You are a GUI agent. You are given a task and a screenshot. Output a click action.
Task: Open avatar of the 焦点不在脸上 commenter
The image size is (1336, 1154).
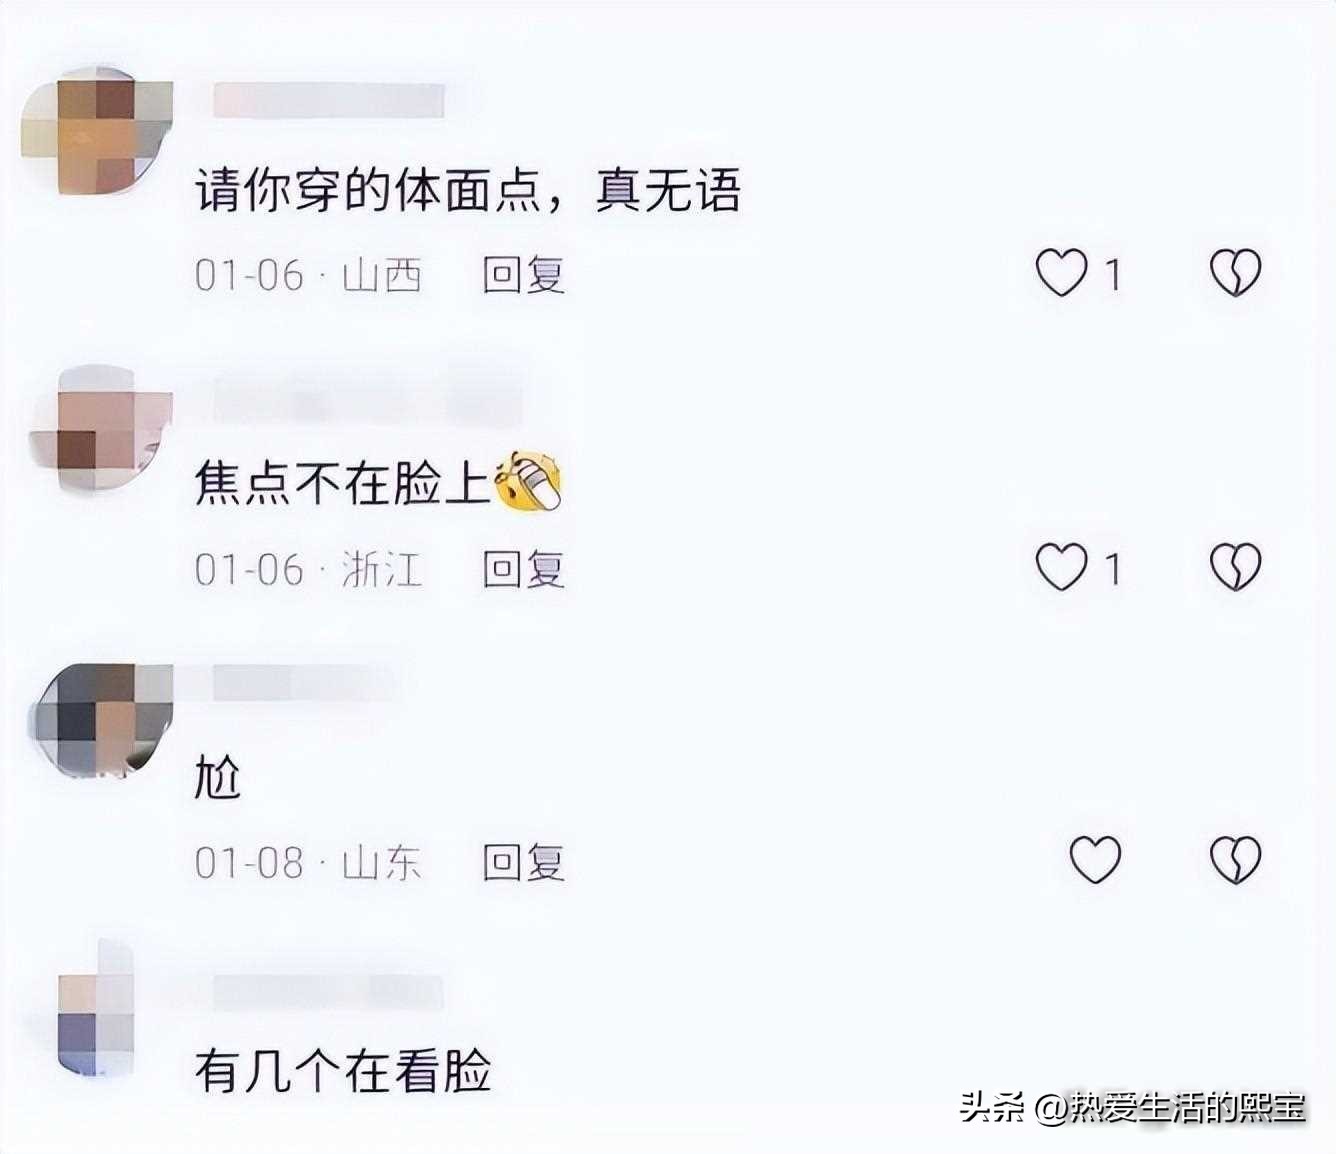tap(100, 428)
